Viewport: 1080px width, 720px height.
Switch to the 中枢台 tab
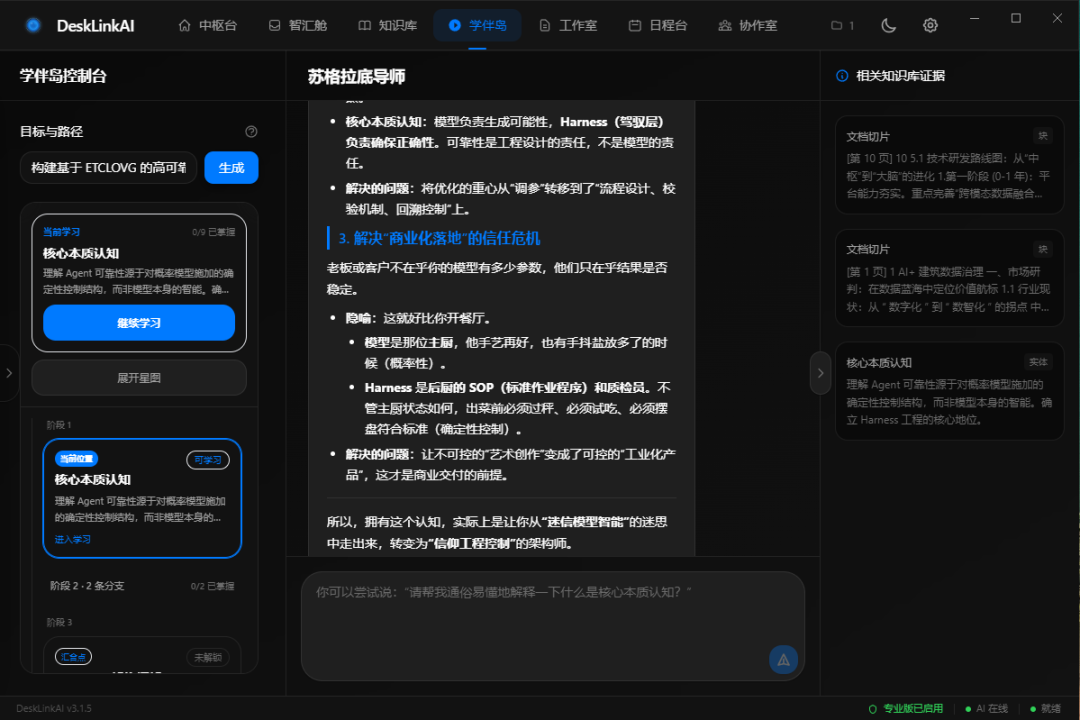208,25
